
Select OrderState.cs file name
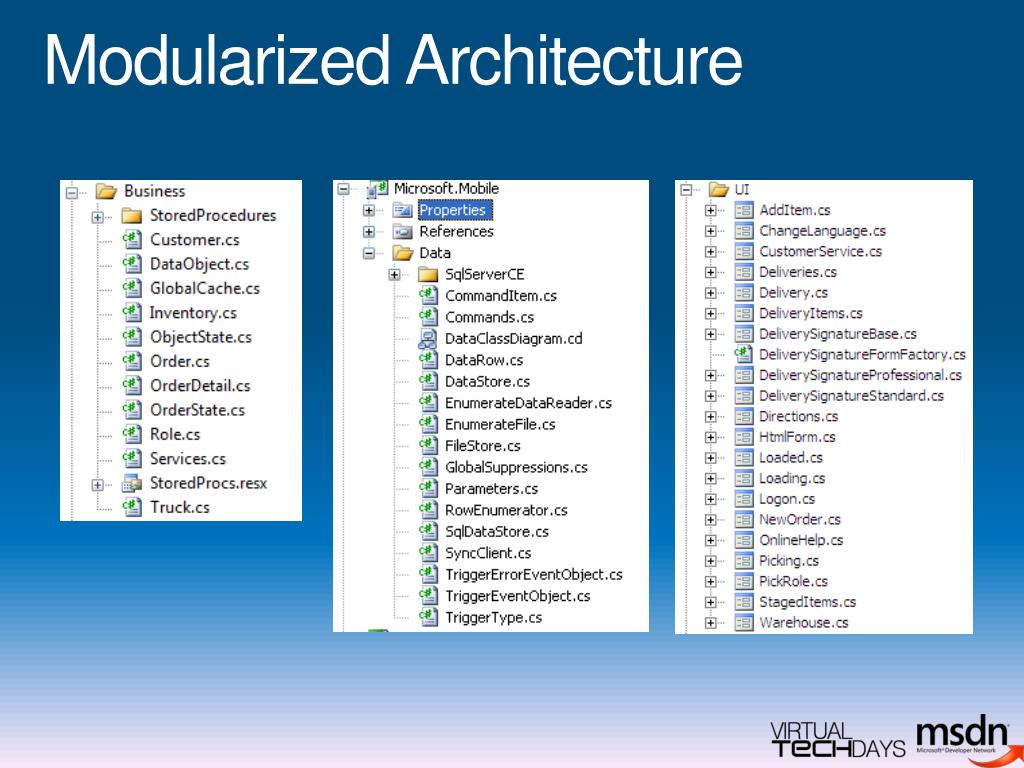[x=197, y=410]
